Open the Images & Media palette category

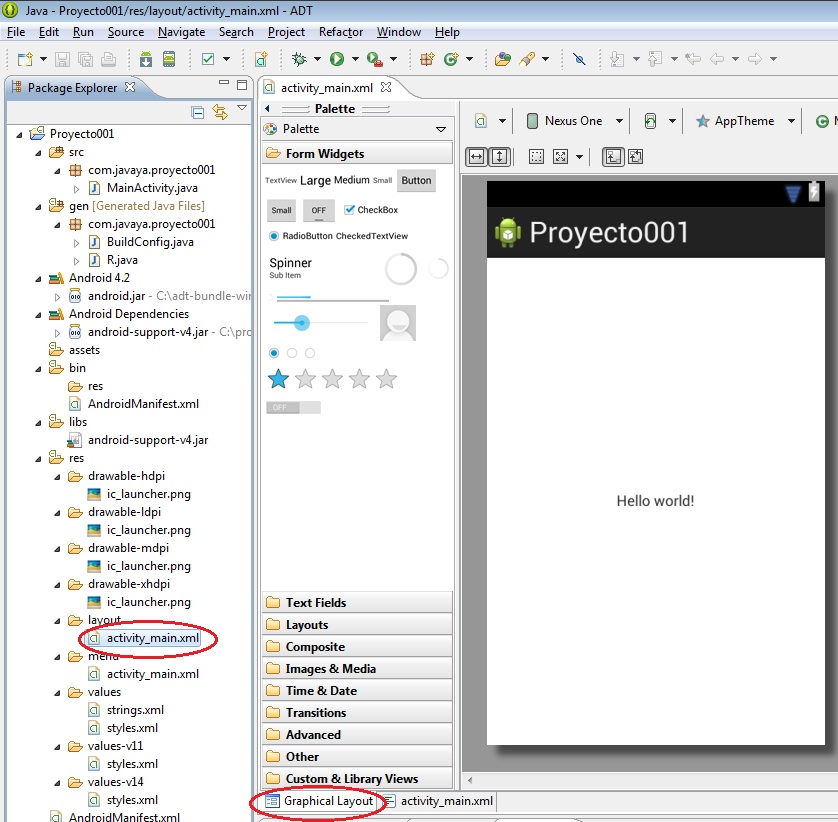coord(357,668)
